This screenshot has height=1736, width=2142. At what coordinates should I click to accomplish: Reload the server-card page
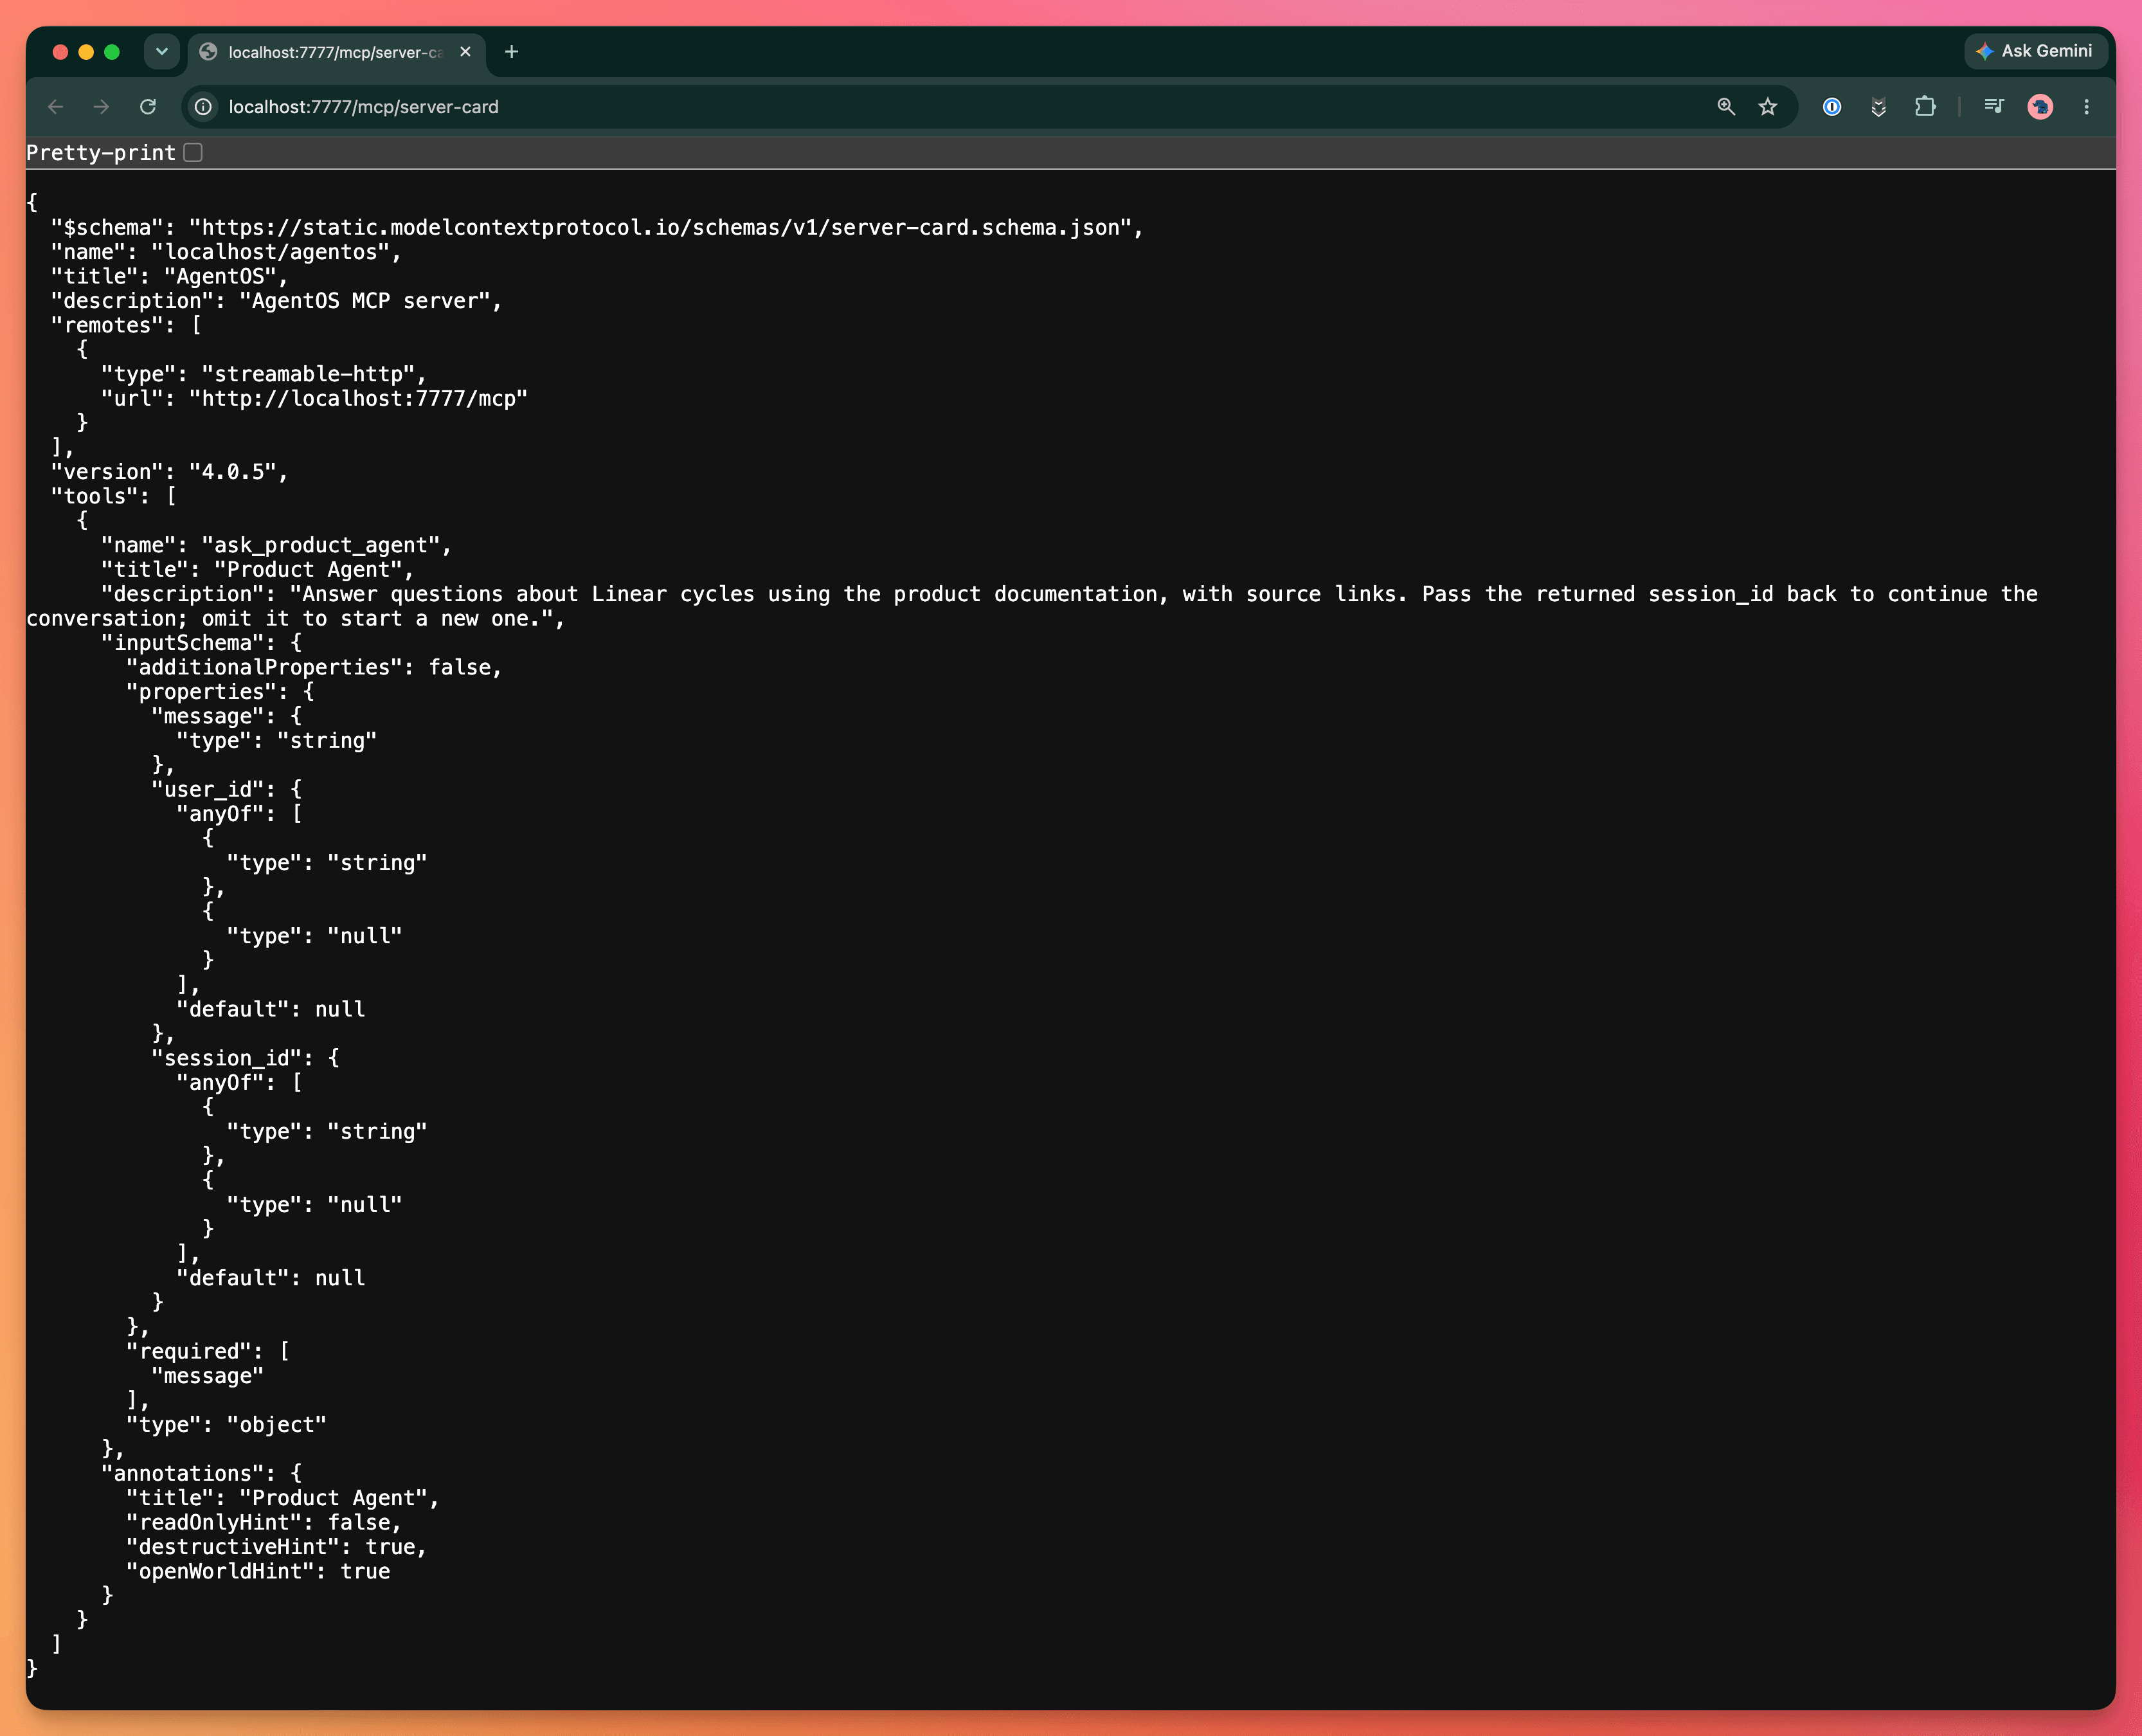(x=148, y=107)
